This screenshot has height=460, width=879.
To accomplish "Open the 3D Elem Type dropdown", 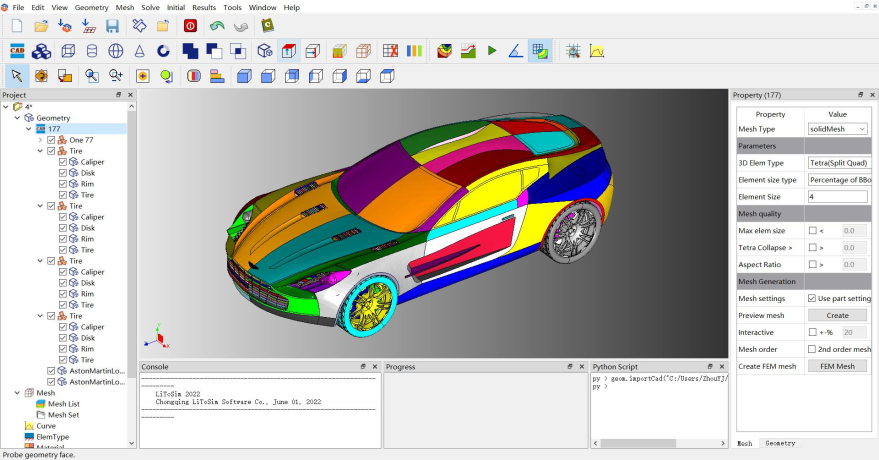I will click(839, 162).
